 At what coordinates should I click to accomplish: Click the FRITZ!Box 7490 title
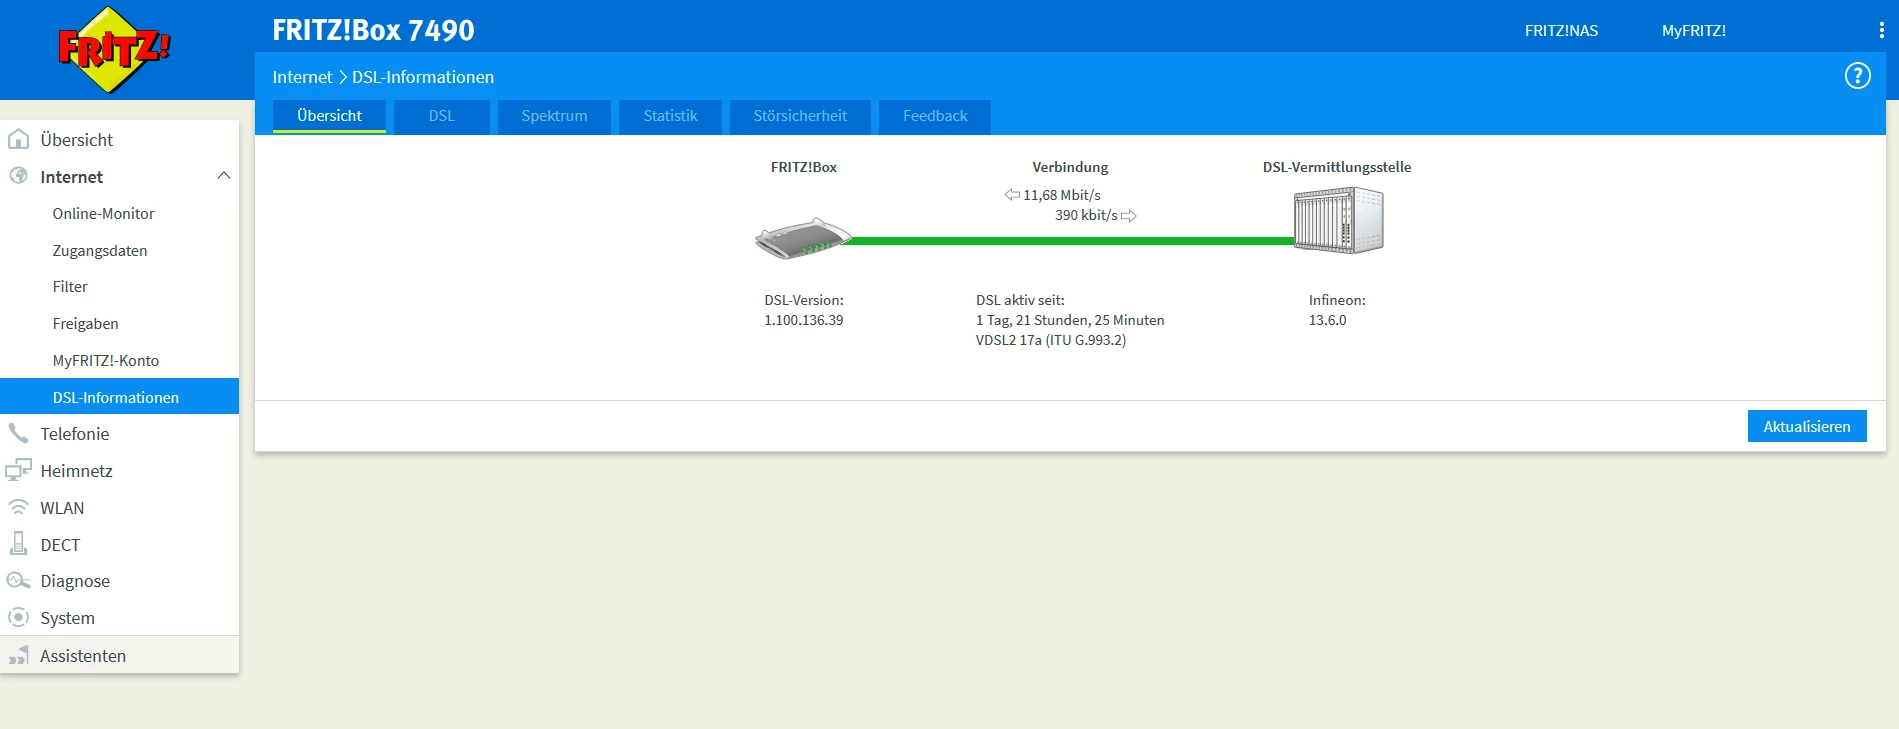(373, 30)
